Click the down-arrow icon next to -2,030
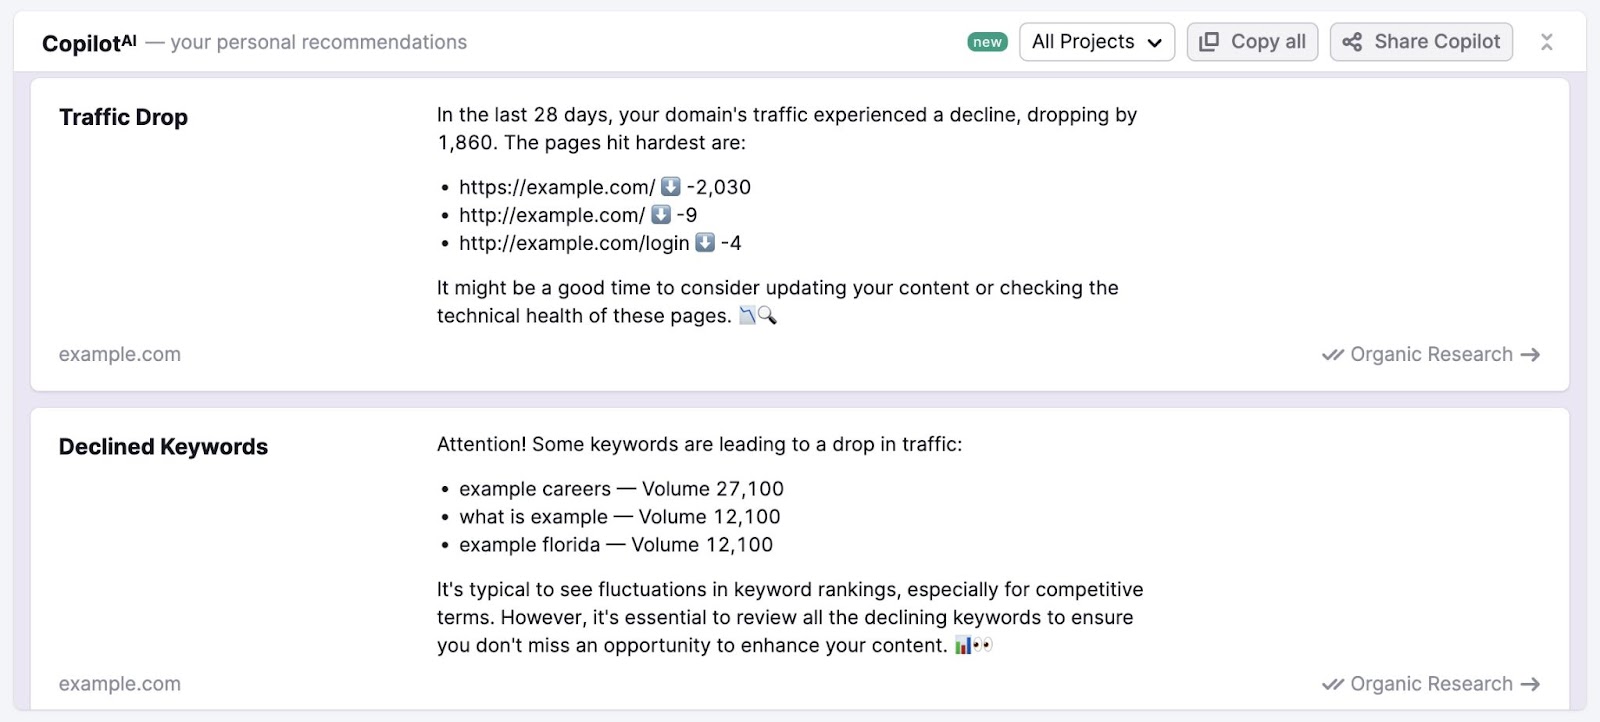The width and height of the screenshot is (1600, 722). [671, 187]
